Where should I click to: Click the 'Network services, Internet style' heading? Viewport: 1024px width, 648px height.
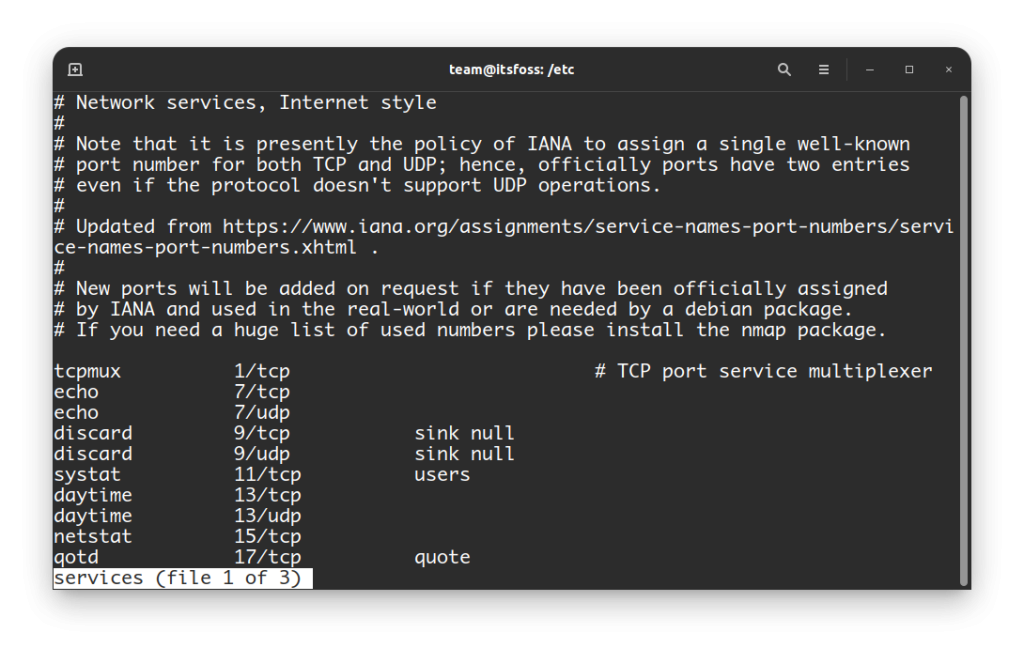coord(256,102)
